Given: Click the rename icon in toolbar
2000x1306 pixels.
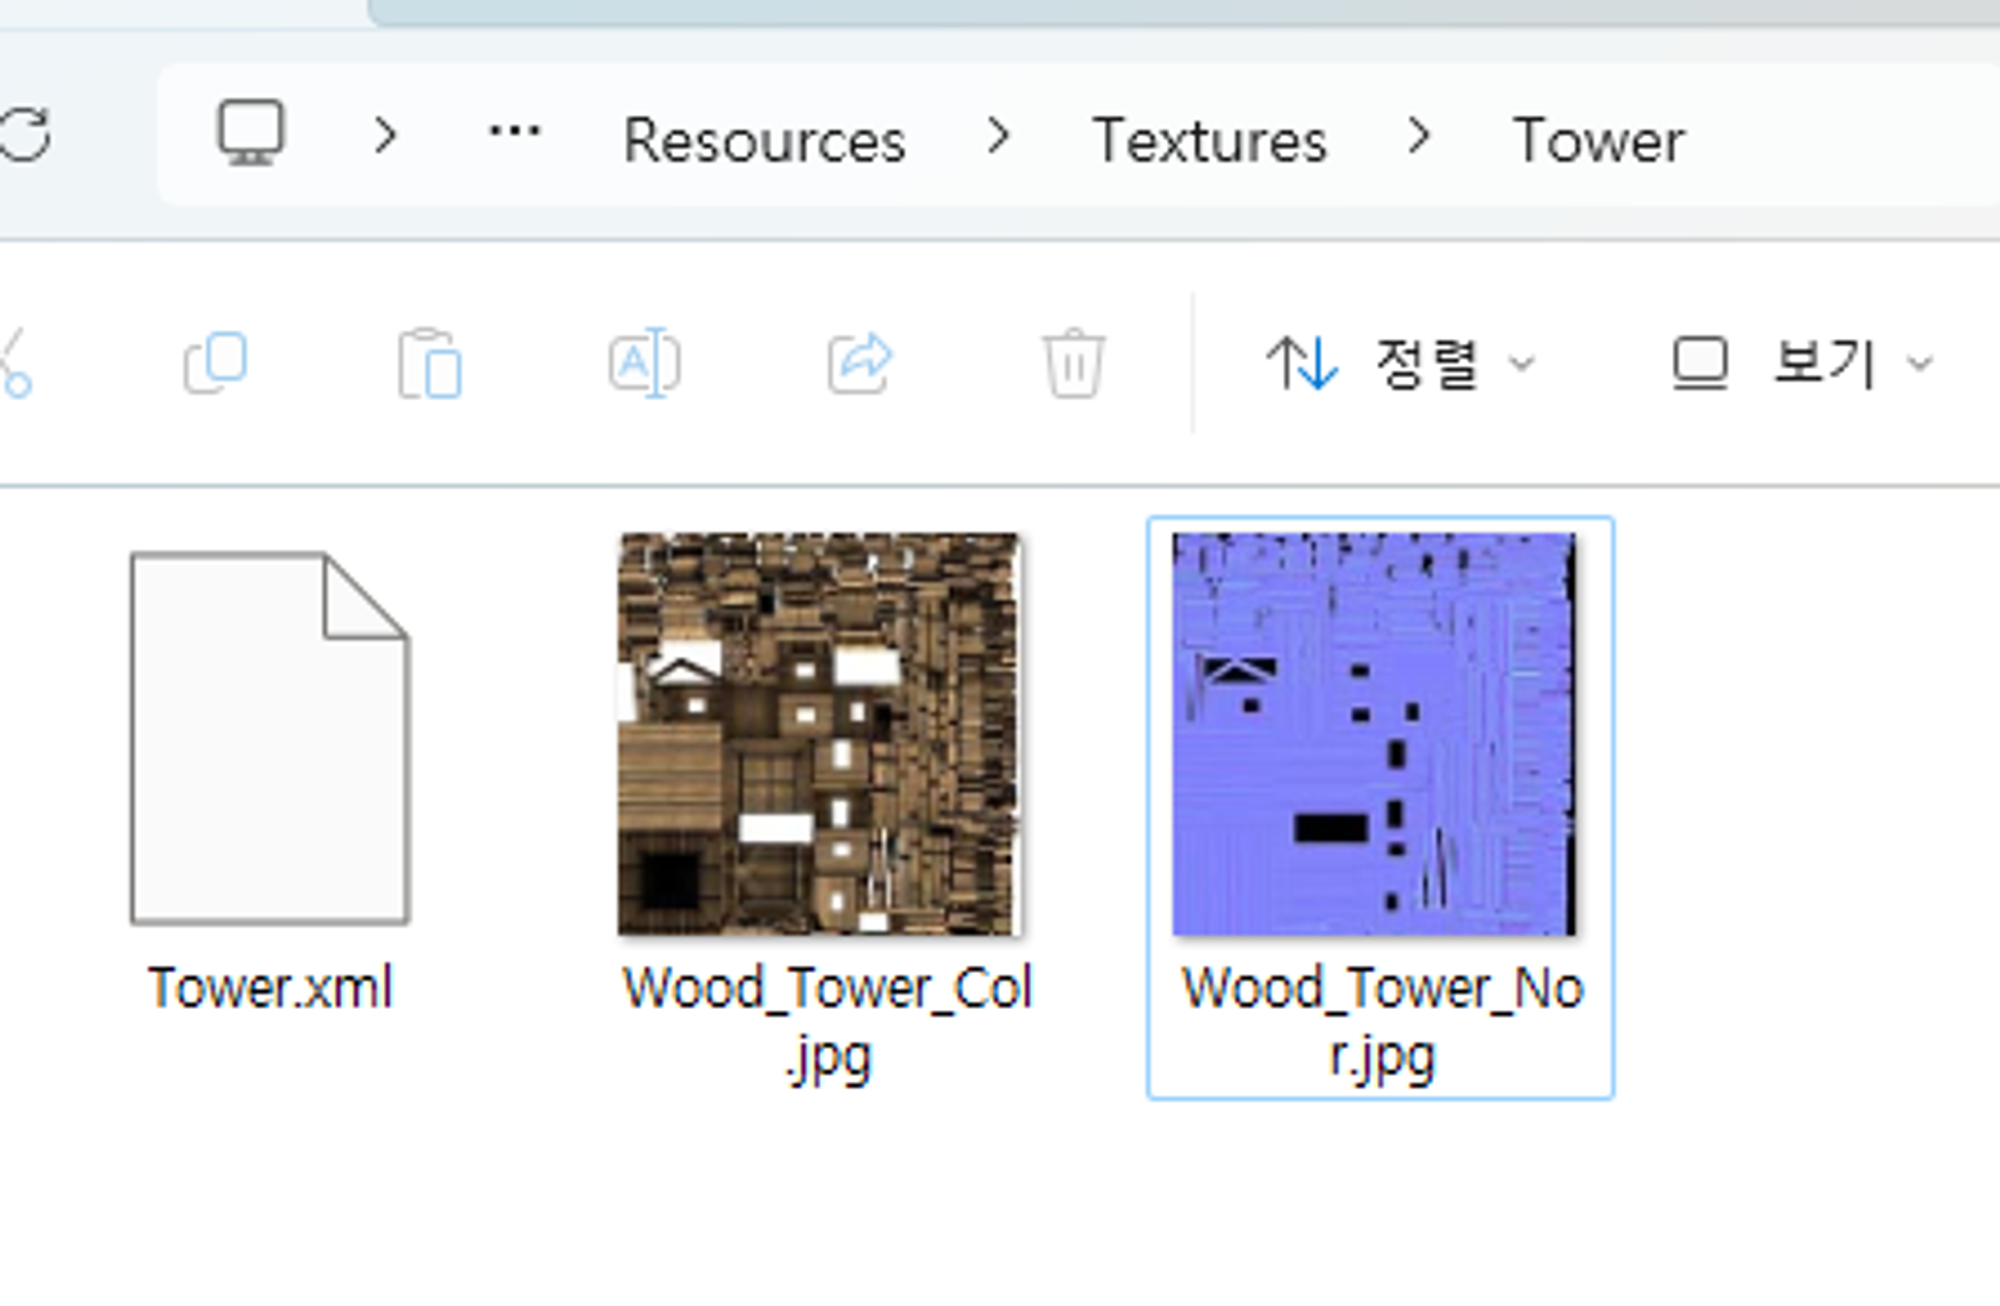Looking at the screenshot, I should pos(645,363).
